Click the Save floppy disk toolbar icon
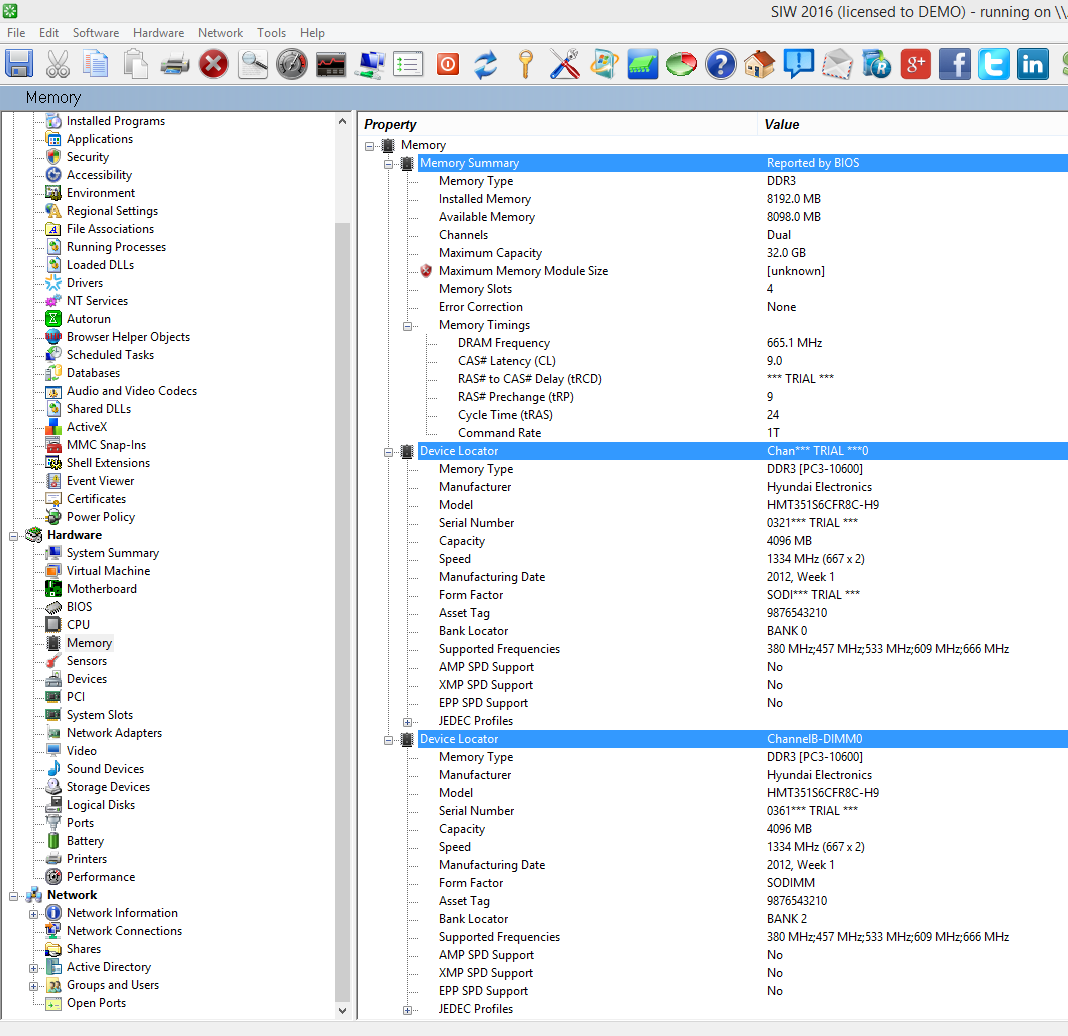This screenshot has width=1068, height=1036. point(19,64)
